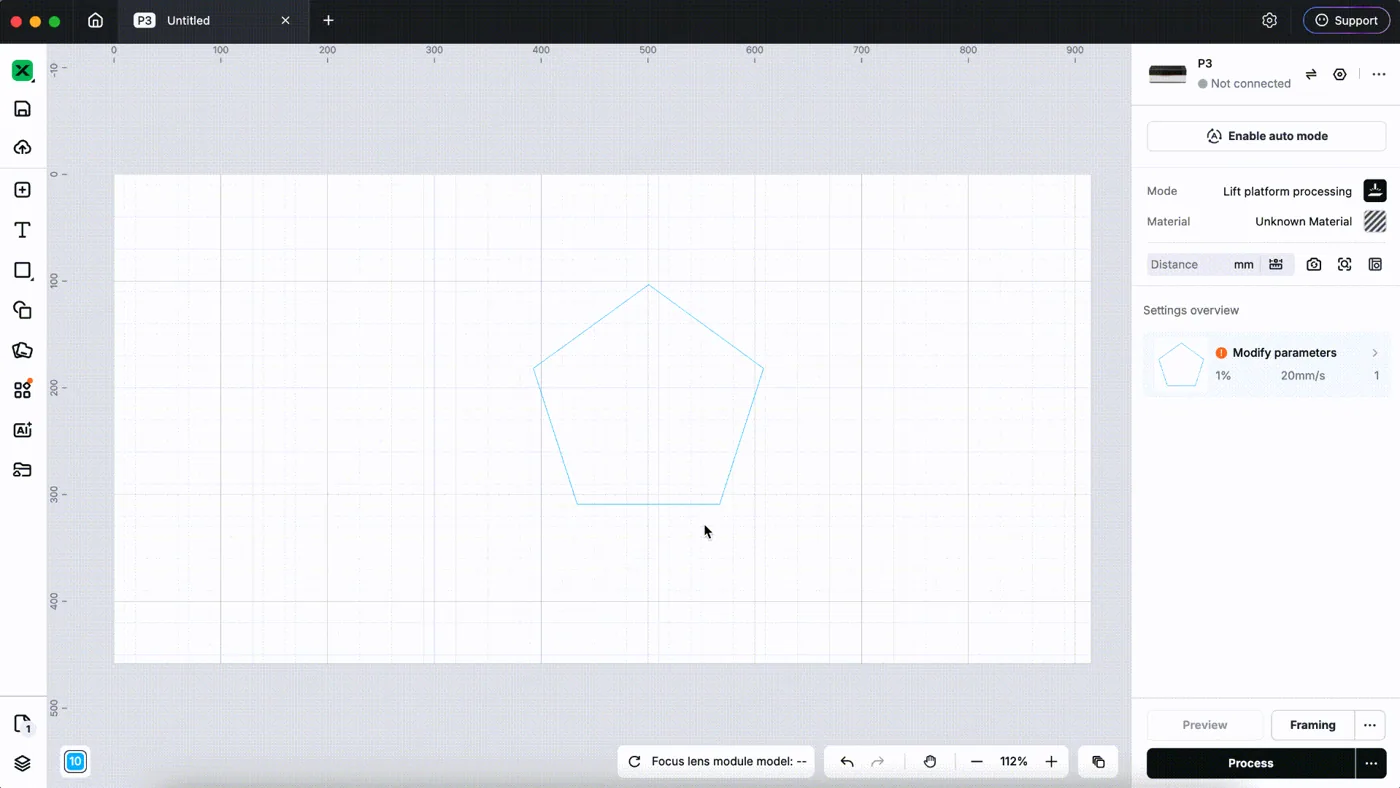
Task: Click the pentagon thumbnail in Settings overview
Action: (1181, 365)
